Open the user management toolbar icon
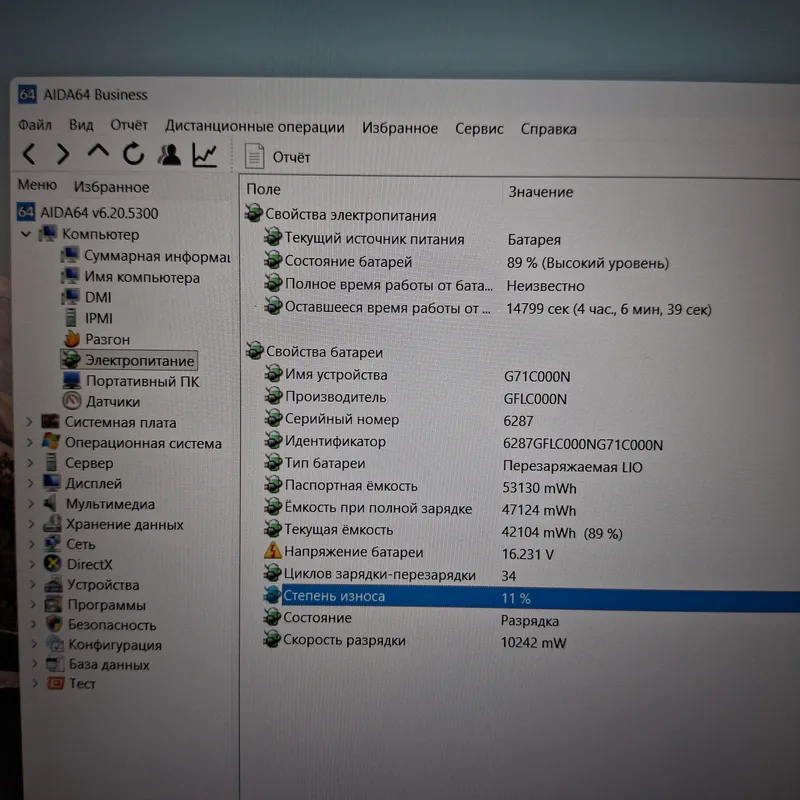The width and height of the screenshot is (800, 800). tap(169, 155)
